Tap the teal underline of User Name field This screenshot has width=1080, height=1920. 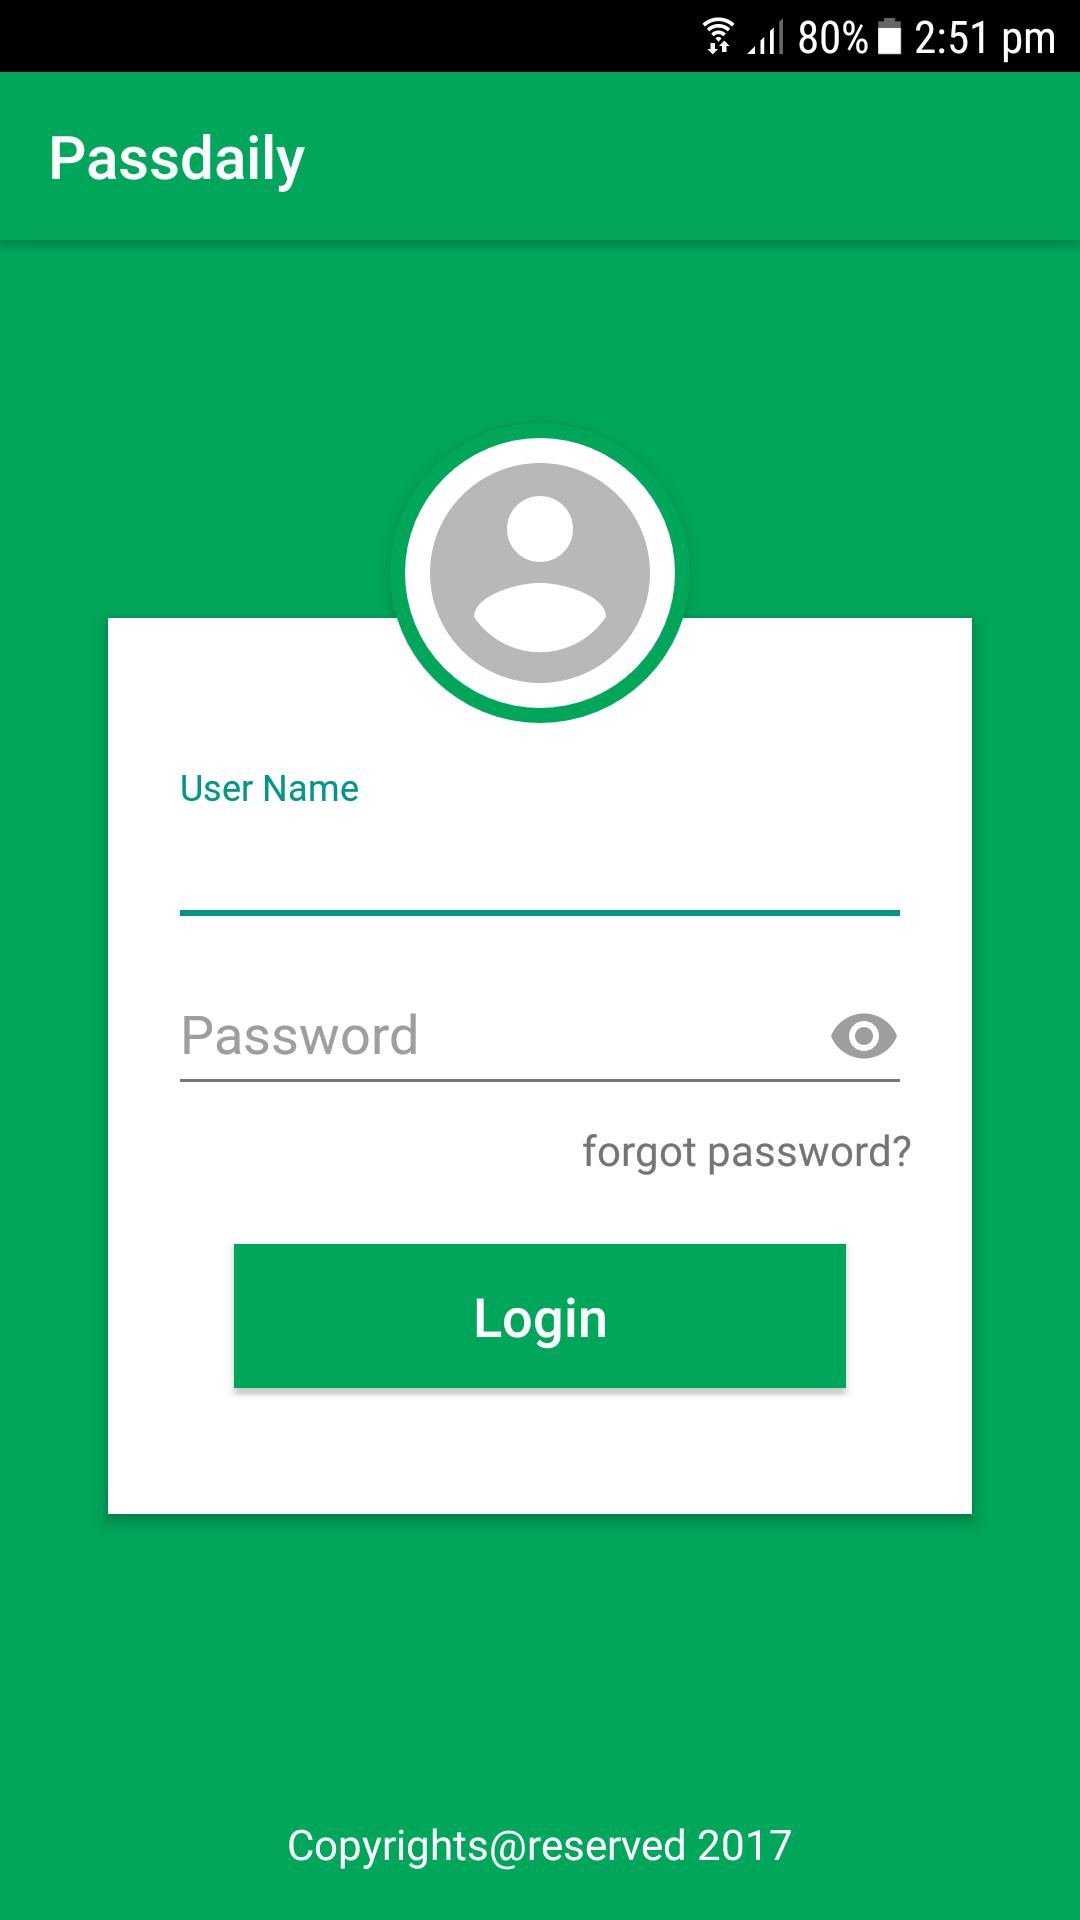point(540,913)
